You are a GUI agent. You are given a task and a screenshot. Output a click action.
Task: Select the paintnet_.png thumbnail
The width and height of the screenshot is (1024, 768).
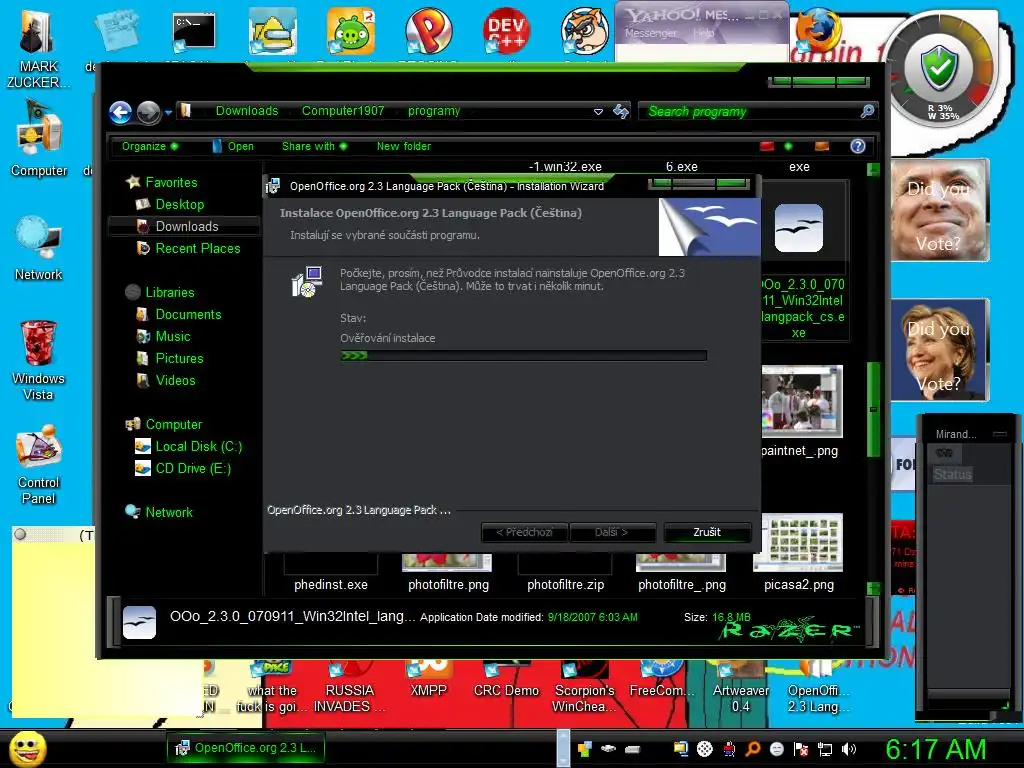[802, 401]
